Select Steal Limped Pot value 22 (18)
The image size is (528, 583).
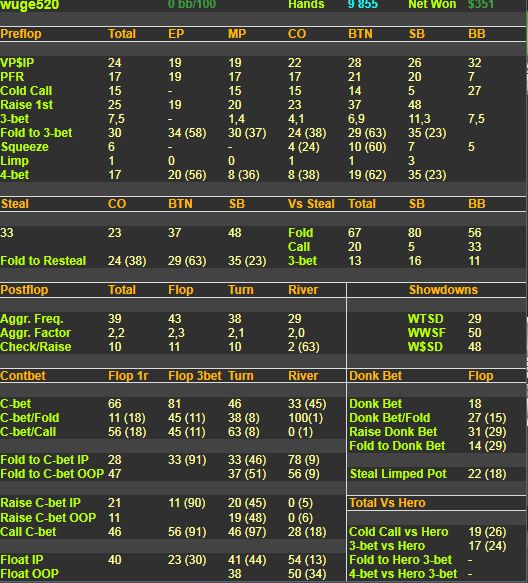487,474
